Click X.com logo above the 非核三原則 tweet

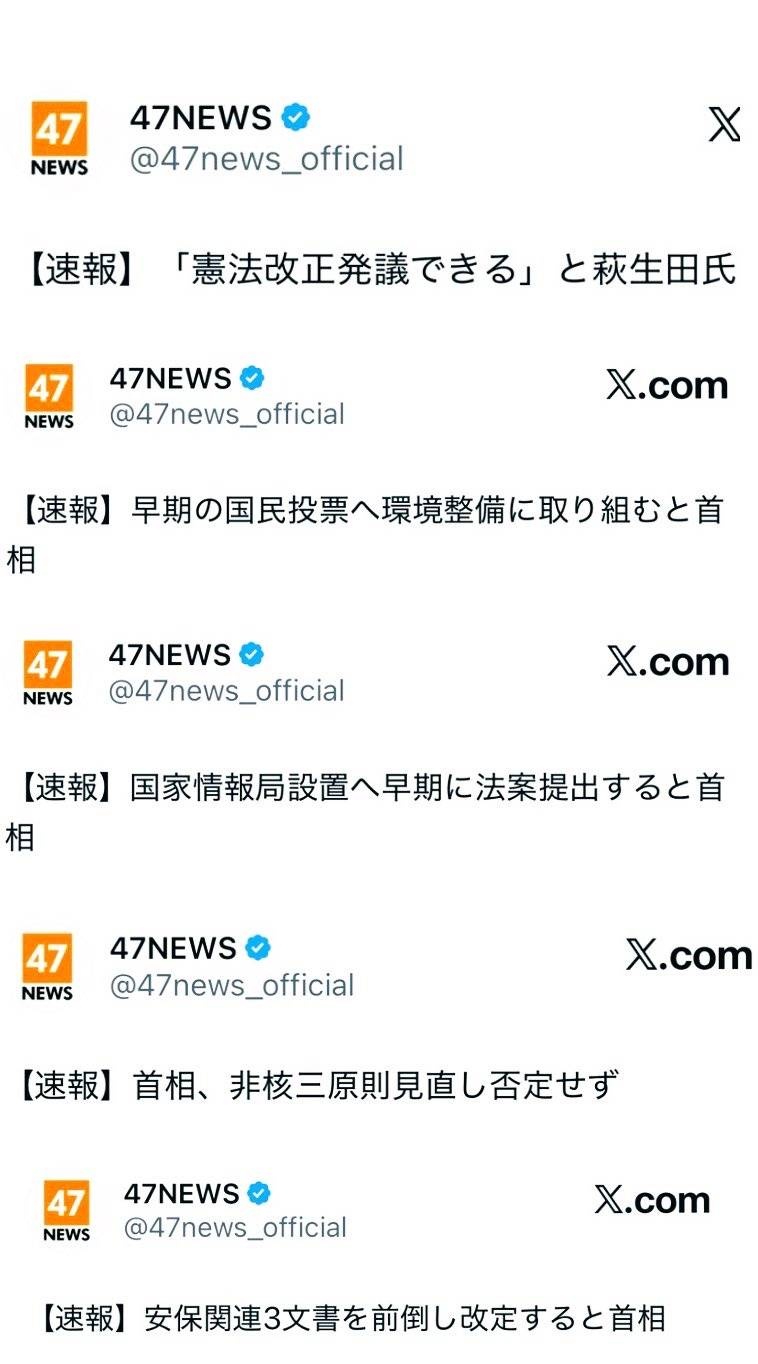[x=689, y=956]
